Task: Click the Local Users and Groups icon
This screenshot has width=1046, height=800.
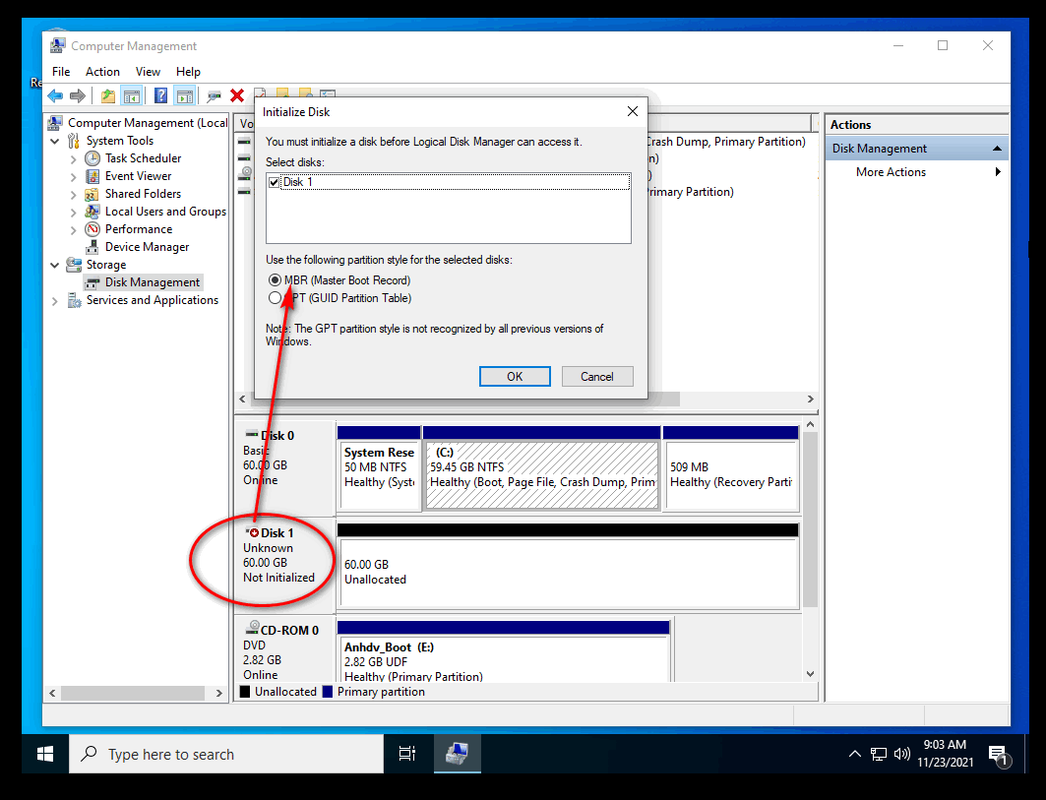Action: (x=92, y=212)
